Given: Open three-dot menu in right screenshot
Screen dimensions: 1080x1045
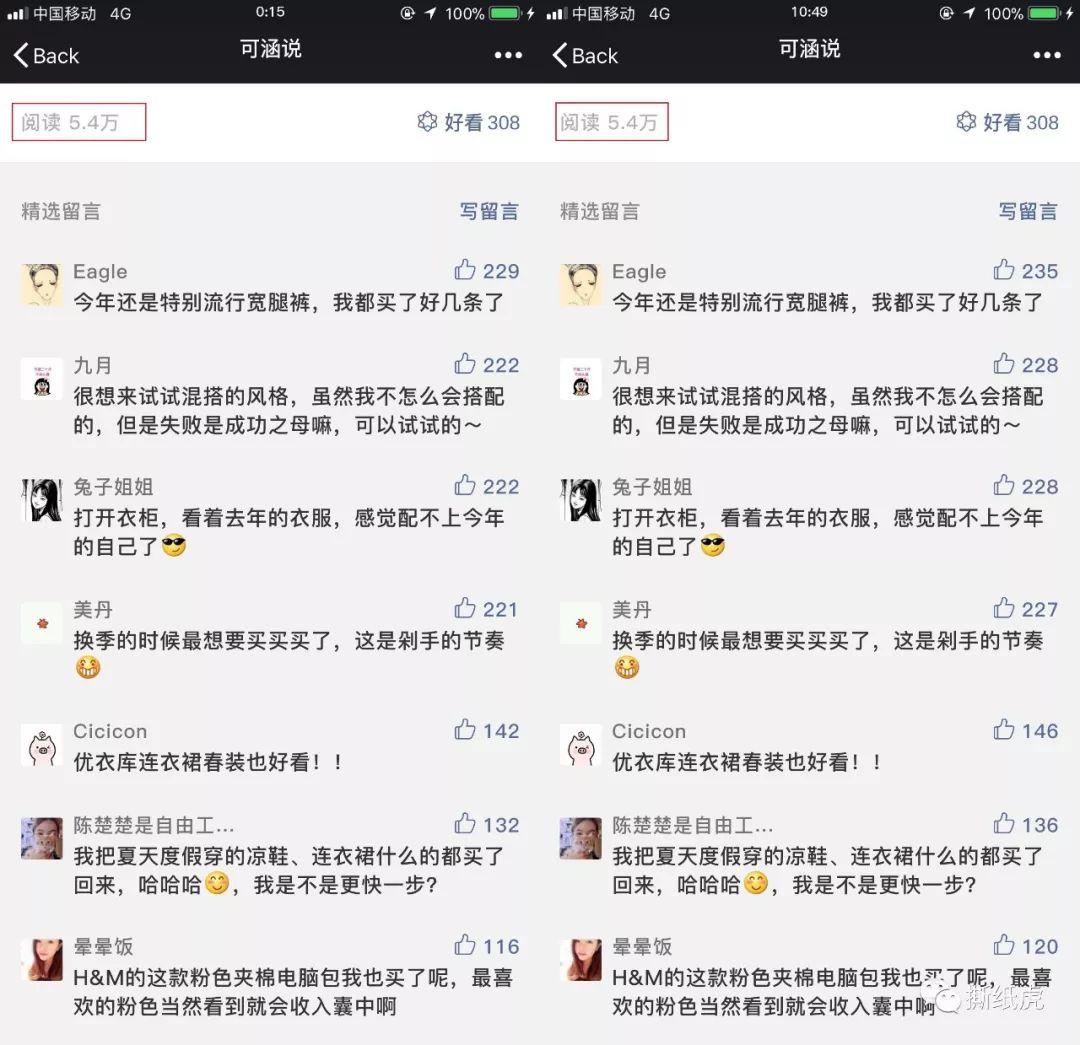Looking at the screenshot, I should tap(1047, 55).
